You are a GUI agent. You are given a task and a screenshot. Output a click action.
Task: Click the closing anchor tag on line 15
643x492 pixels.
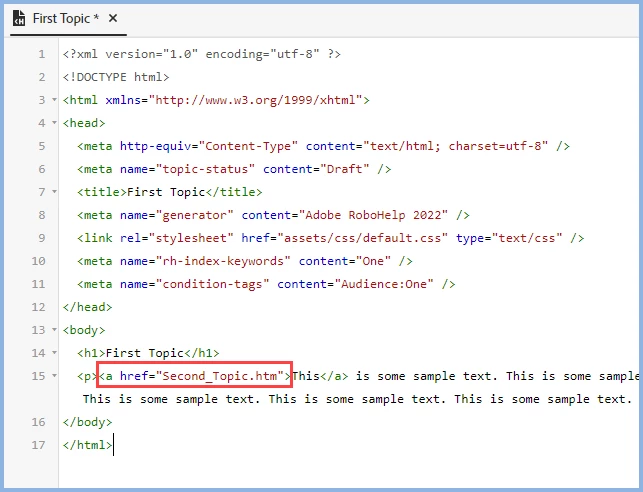(x=334, y=376)
